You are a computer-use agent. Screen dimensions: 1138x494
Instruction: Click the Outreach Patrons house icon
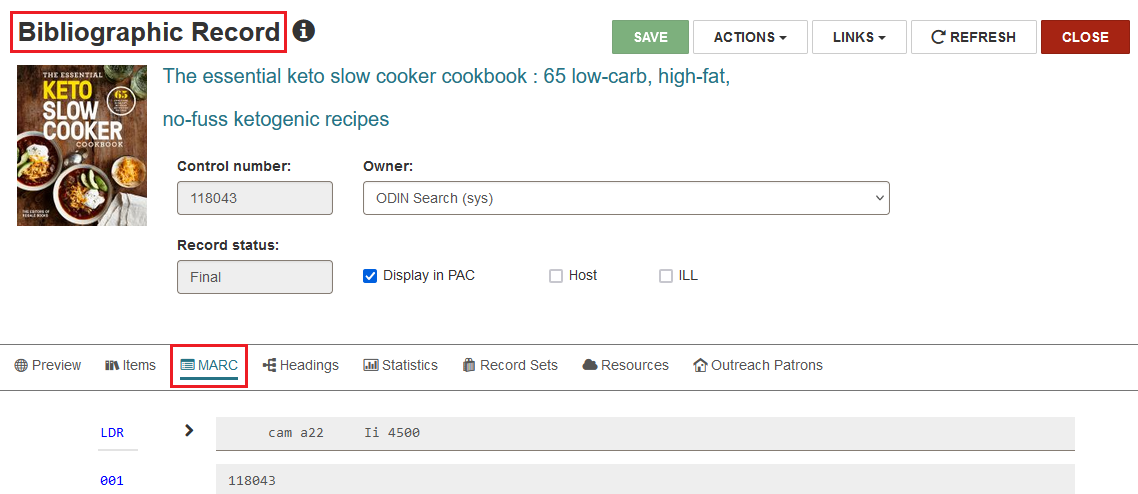700,365
